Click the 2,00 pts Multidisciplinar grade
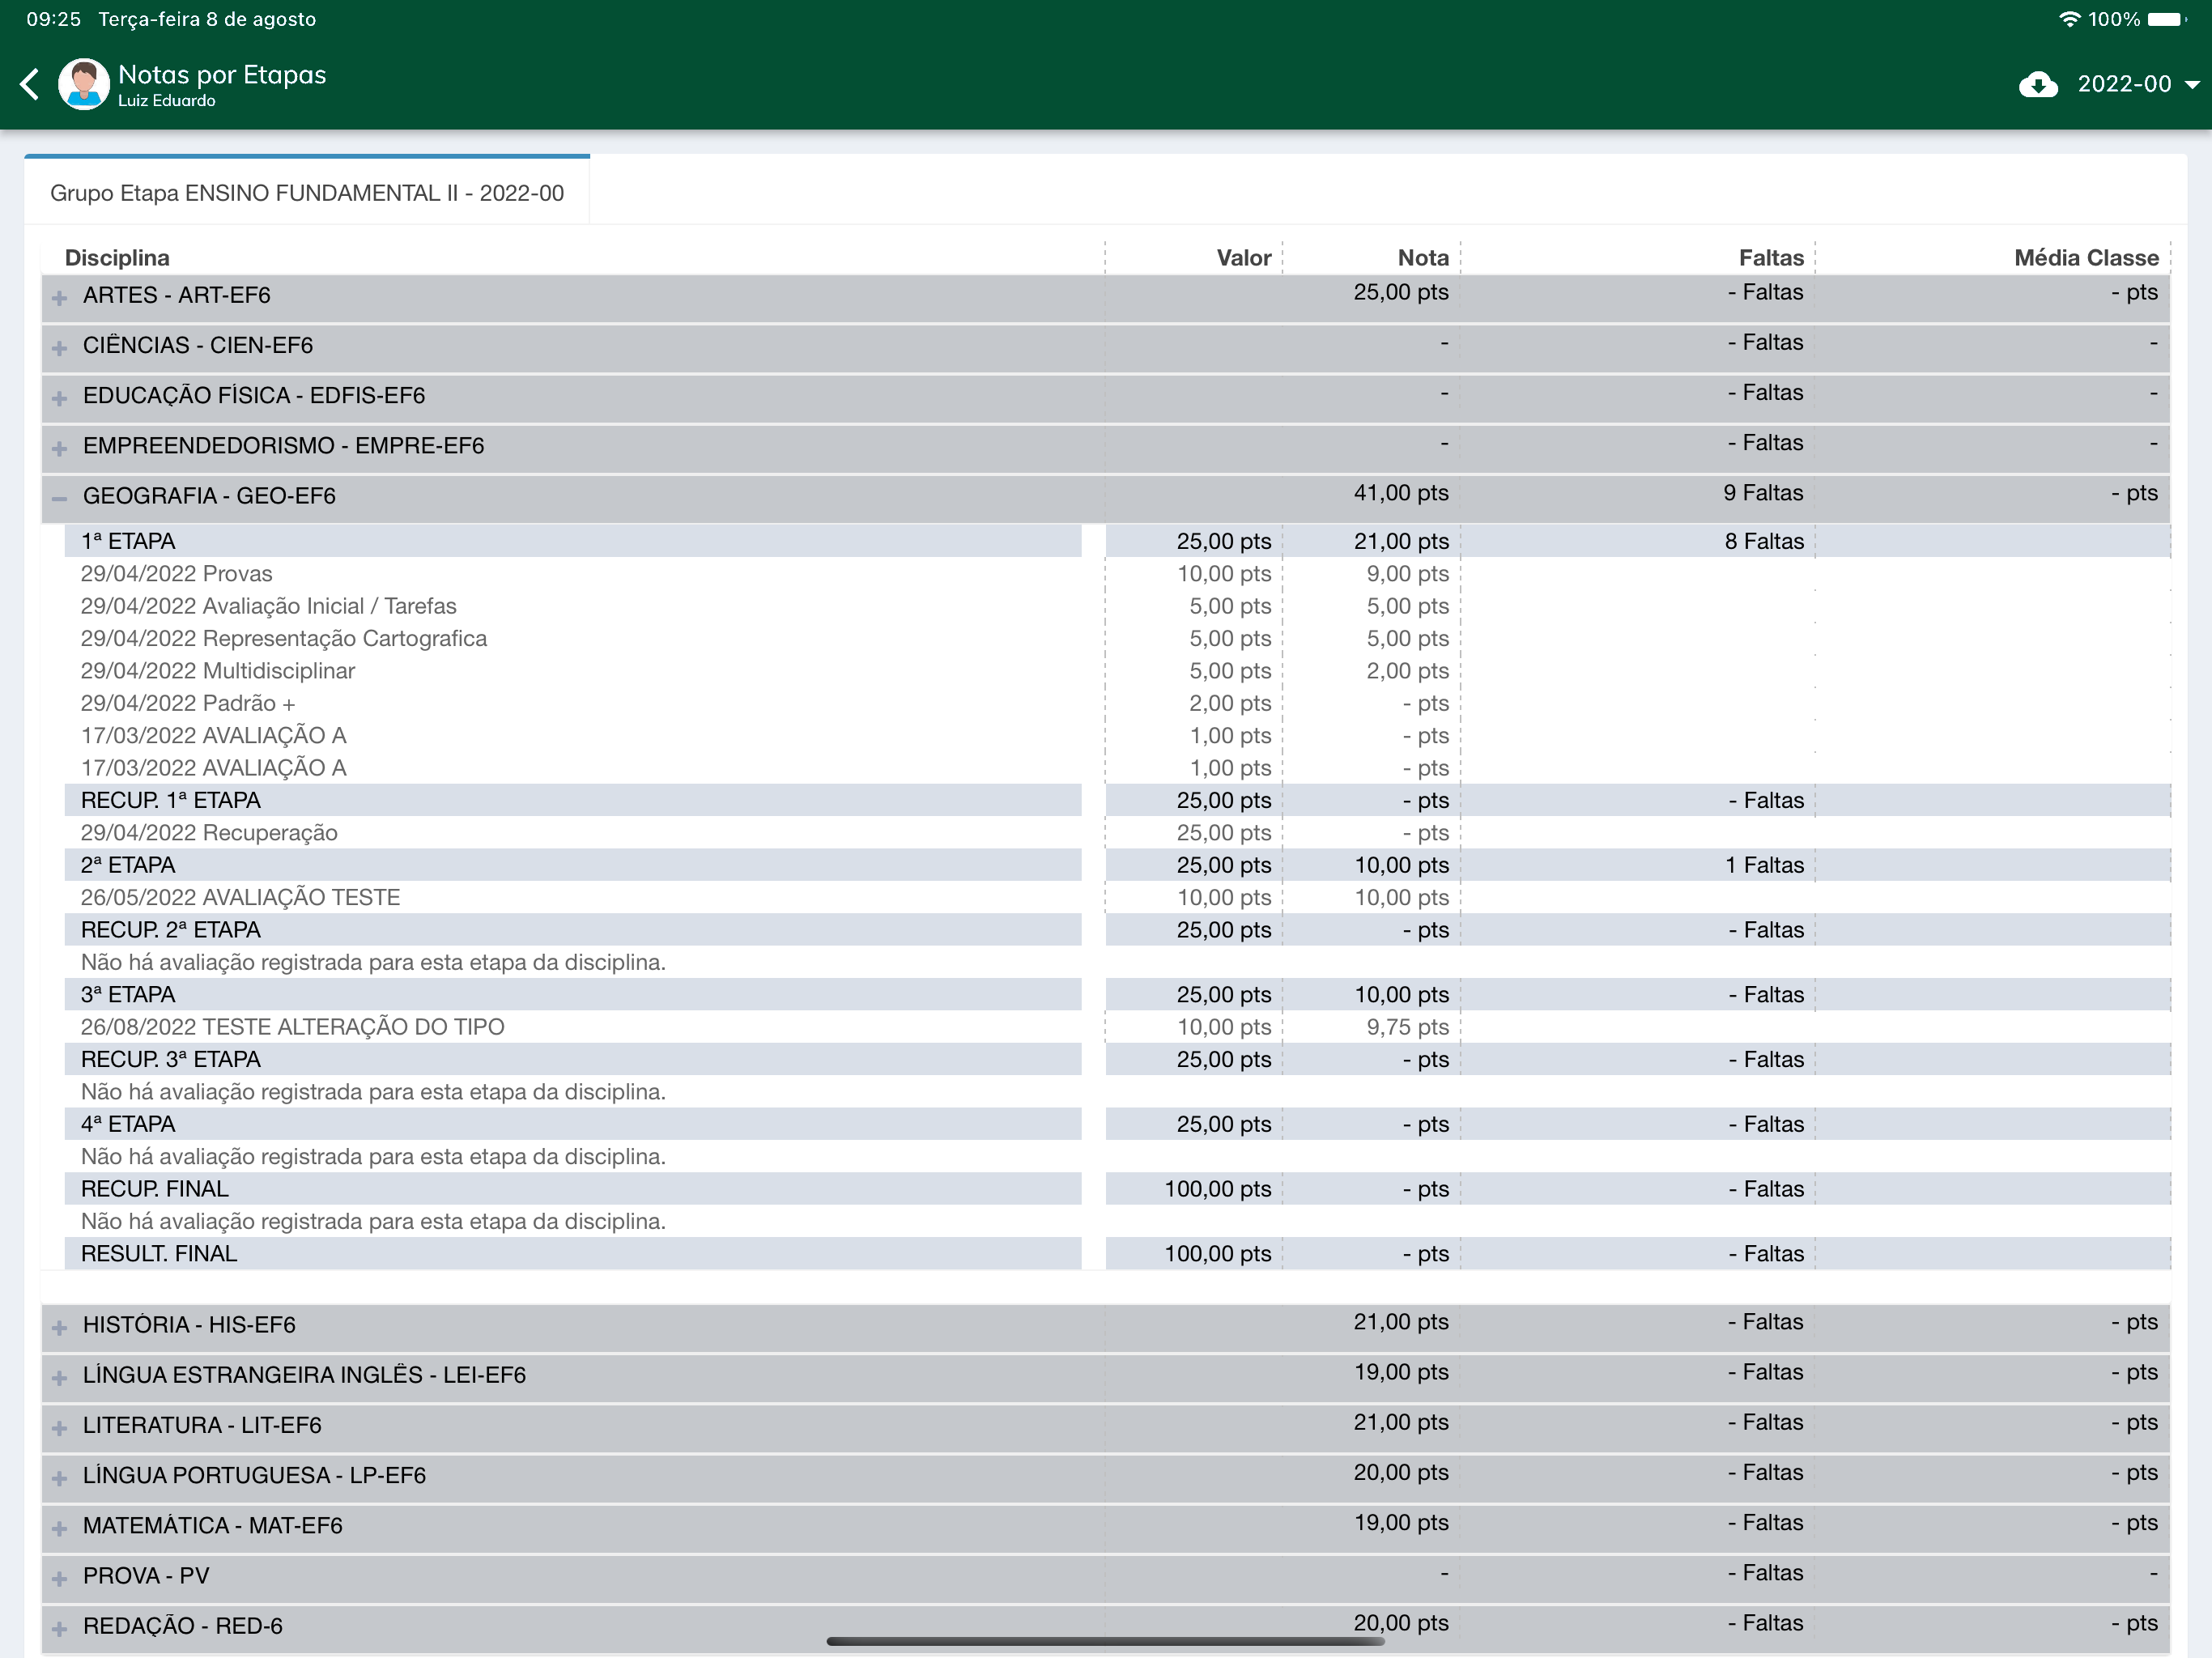Image resolution: width=2212 pixels, height=1658 pixels. [x=1408, y=671]
